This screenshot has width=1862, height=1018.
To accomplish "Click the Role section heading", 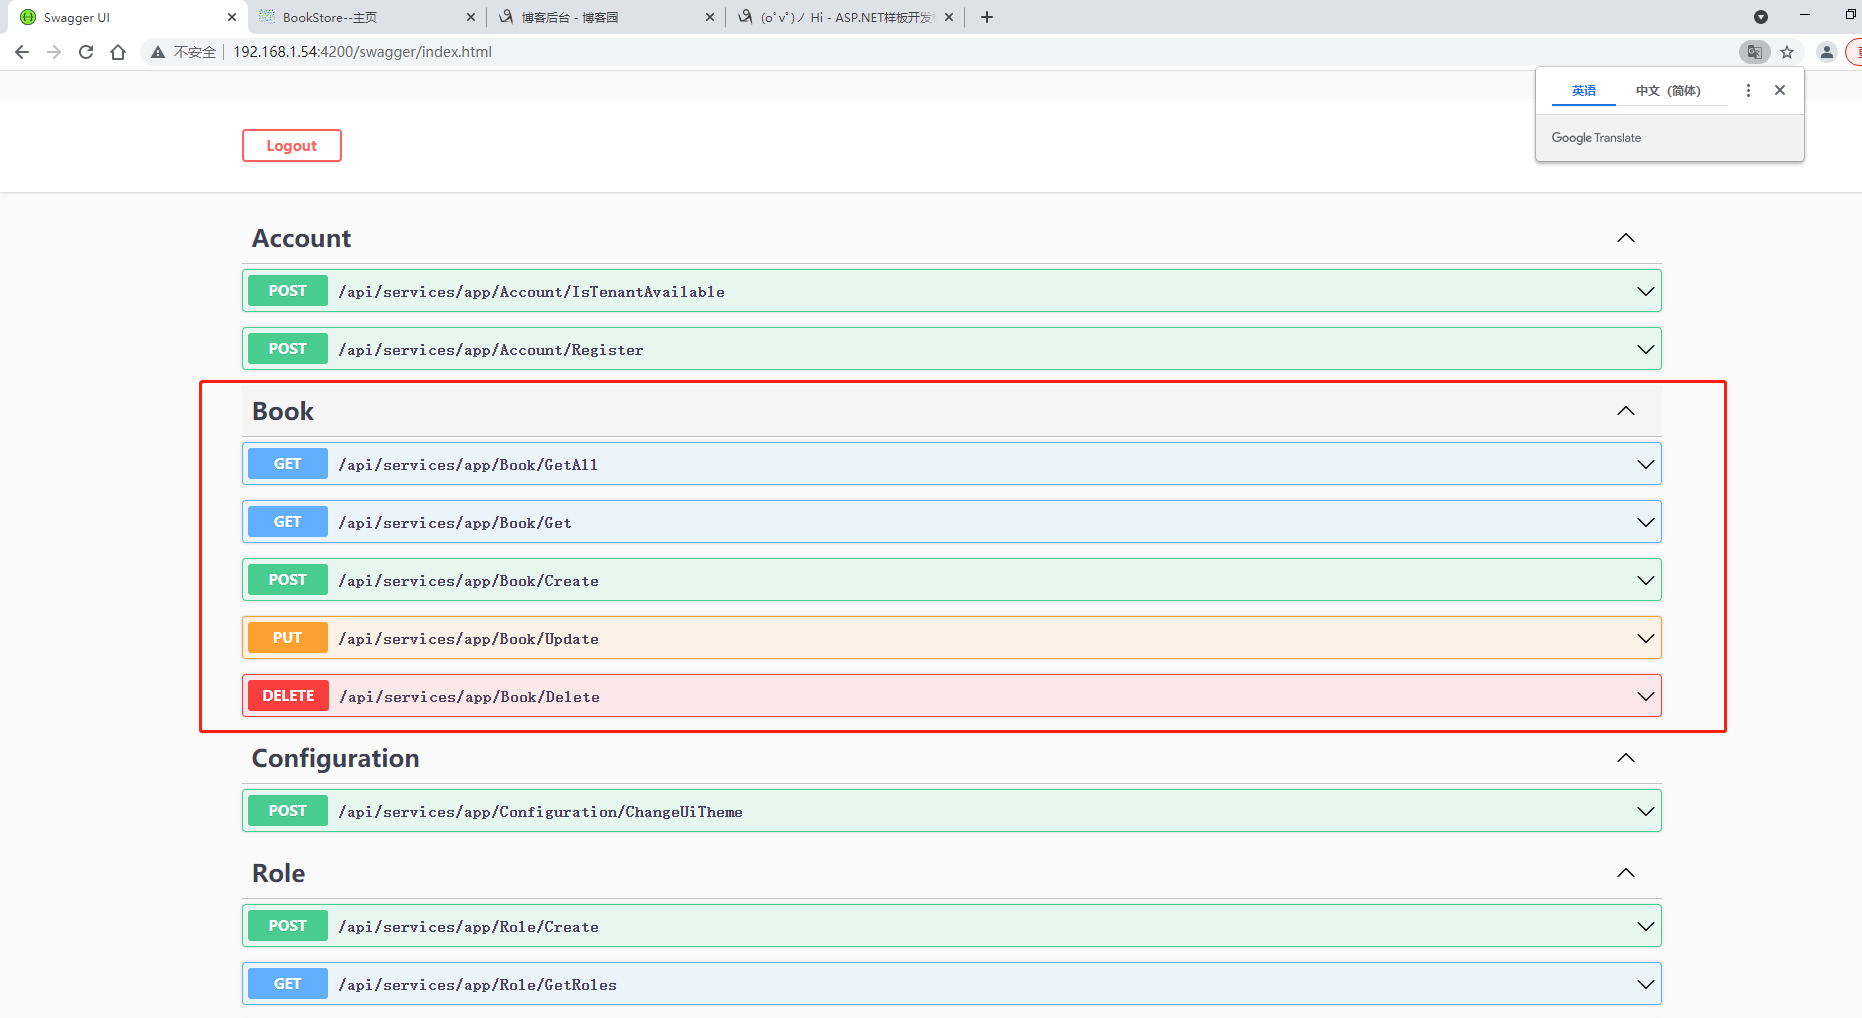I will pos(278,873).
